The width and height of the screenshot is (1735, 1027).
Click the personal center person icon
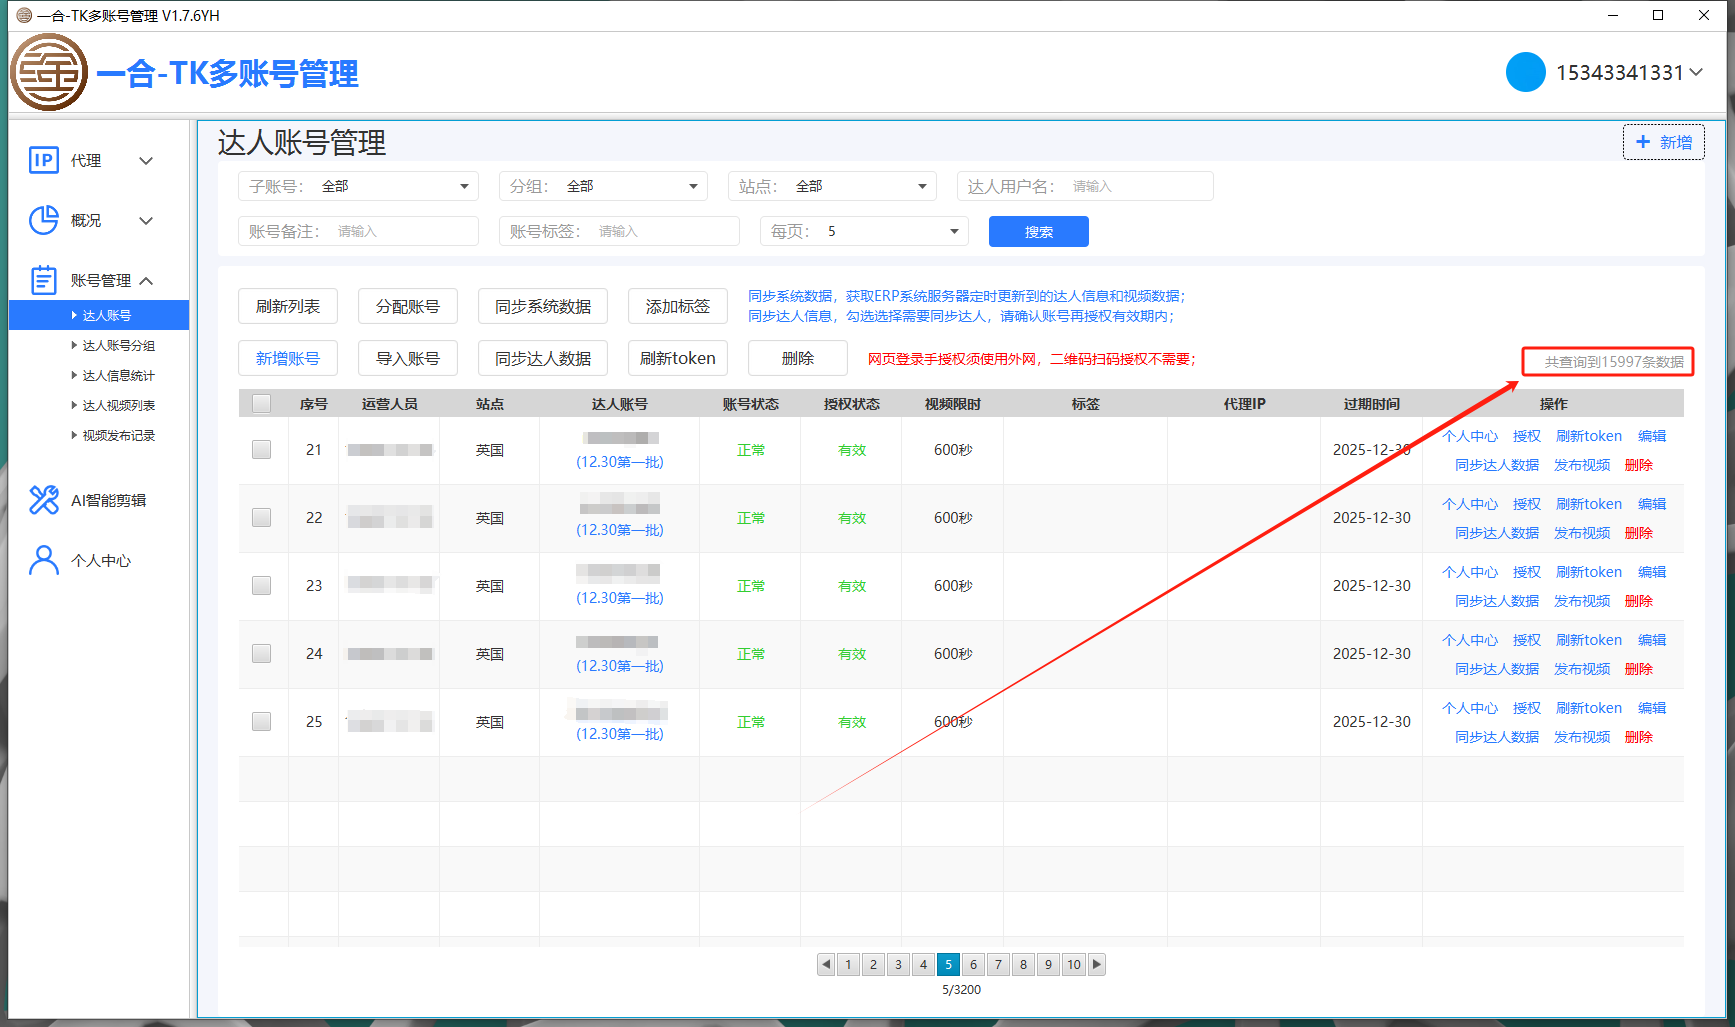tap(44, 560)
